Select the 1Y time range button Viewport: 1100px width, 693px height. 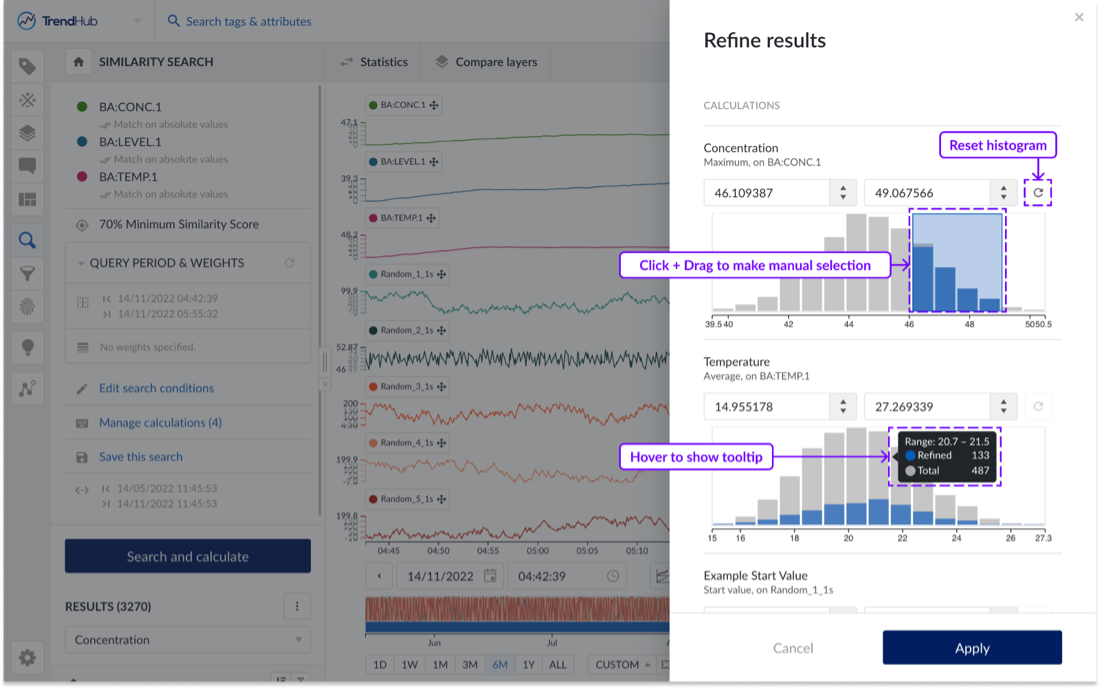(x=529, y=665)
